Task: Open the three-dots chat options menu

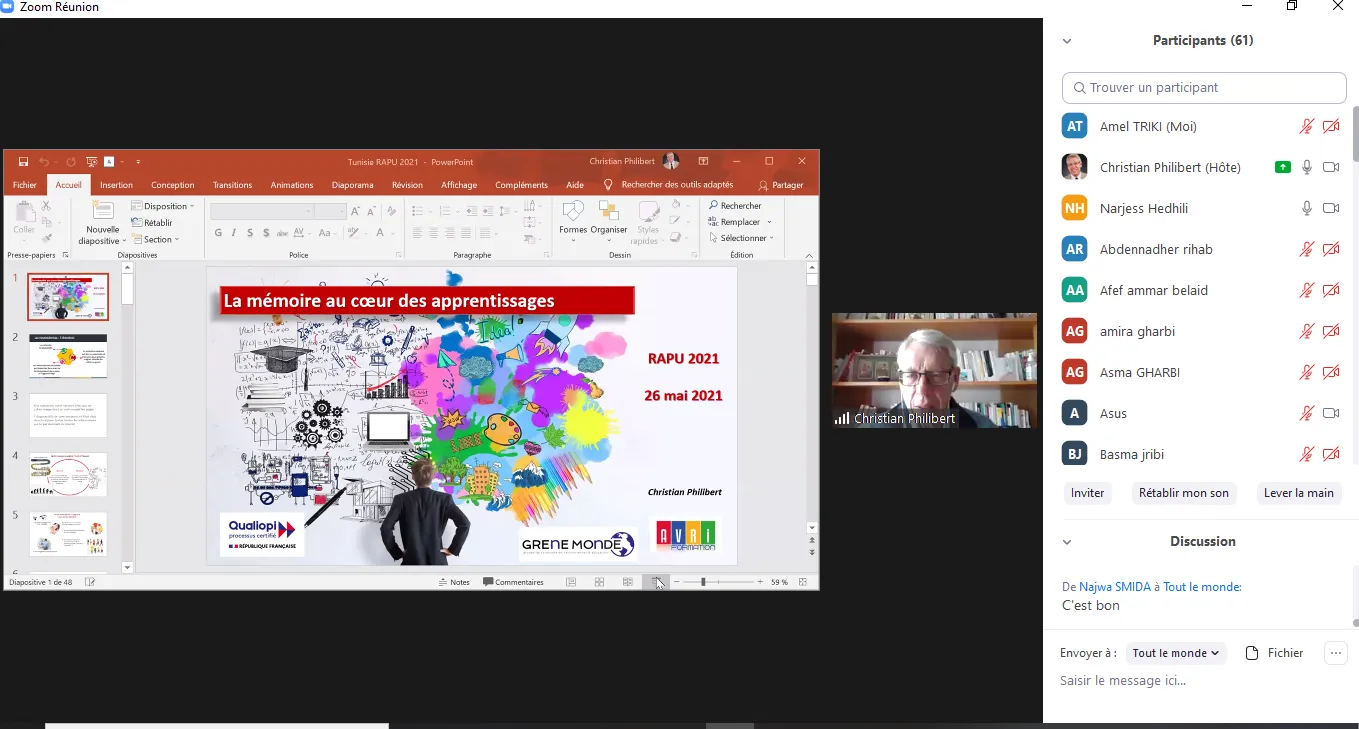Action: (x=1335, y=653)
